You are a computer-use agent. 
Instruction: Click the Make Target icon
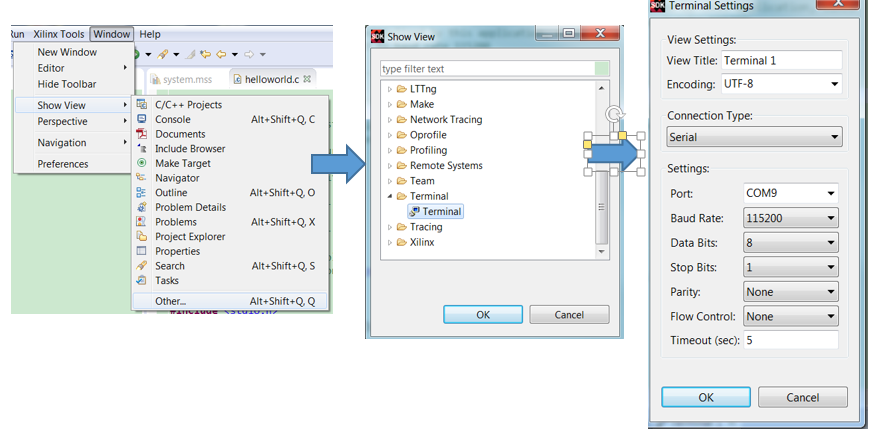coord(142,163)
